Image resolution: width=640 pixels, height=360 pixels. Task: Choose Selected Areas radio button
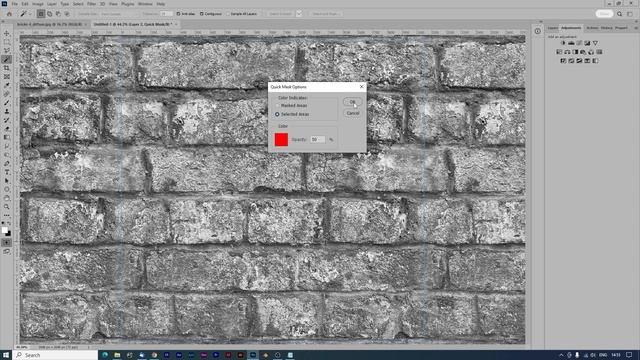[277, 114]
